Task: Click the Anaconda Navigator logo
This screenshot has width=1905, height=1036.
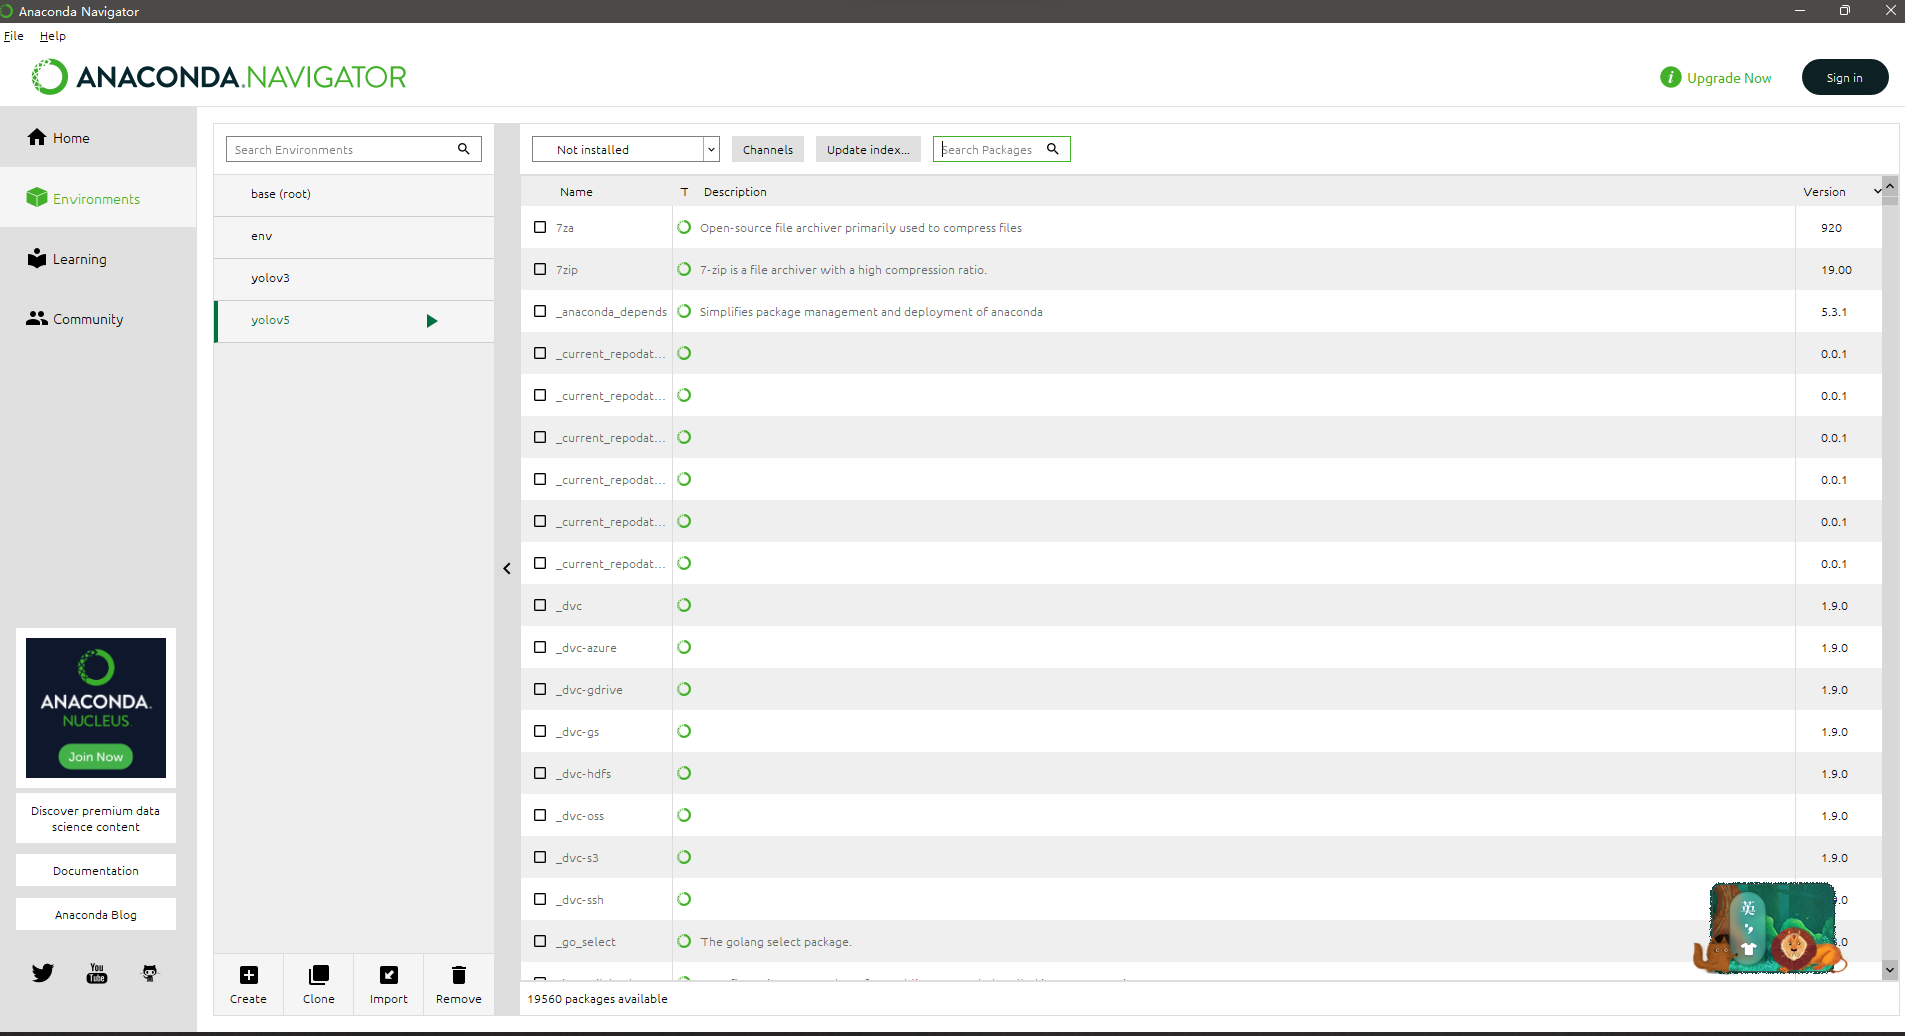Action: [220, 77]
